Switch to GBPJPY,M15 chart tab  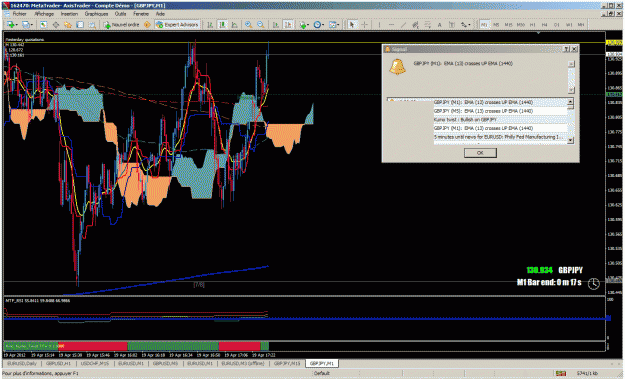pyautogui.click(x=287, y=363)
